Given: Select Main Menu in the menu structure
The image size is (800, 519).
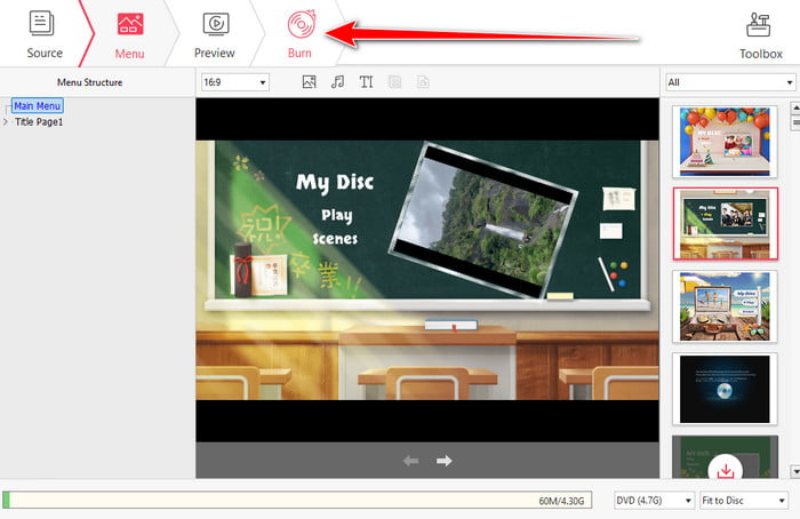Looking at the screenshot, I should pos(37,106).
